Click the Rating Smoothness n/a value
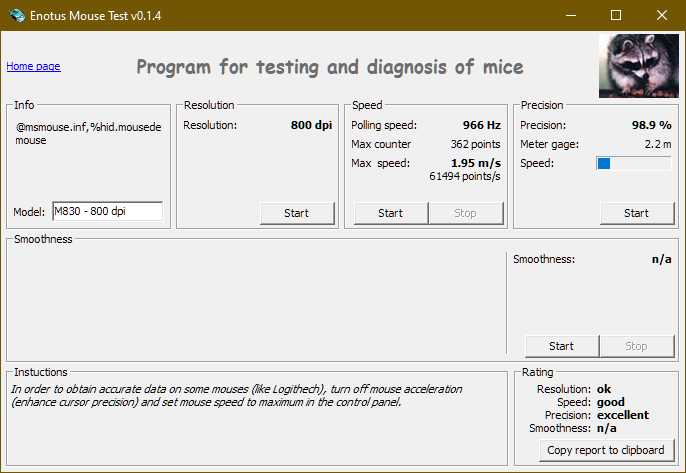 (606, 428)
